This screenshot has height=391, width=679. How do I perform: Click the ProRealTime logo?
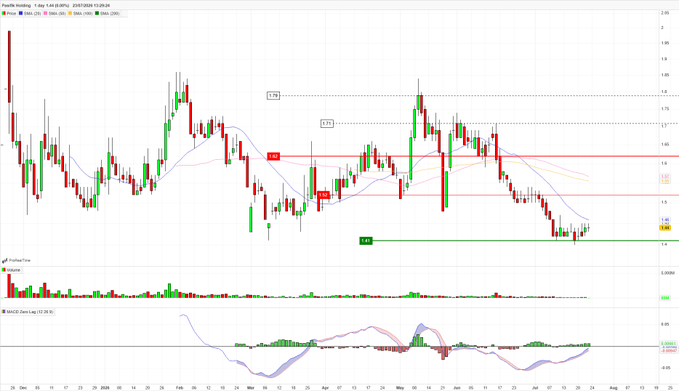16,260
